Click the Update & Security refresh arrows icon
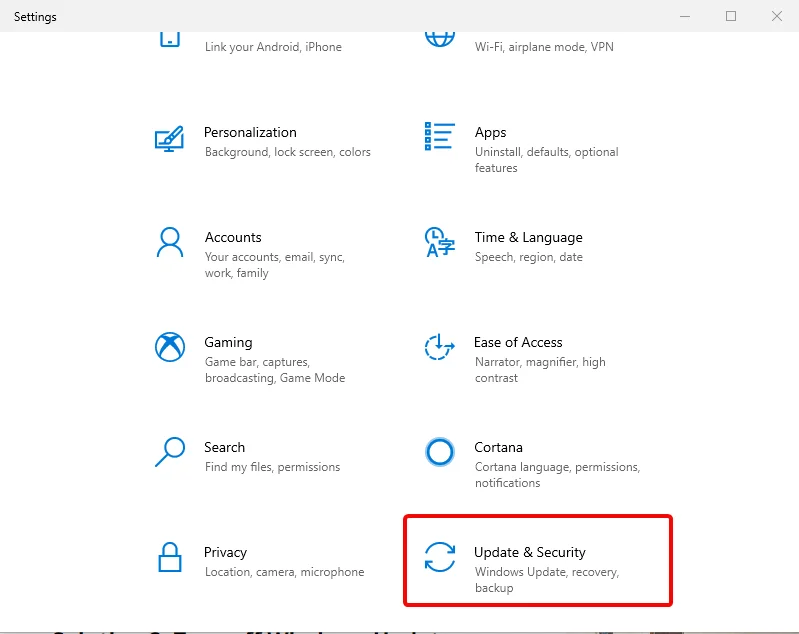The height and width of the screenshot is (634, 799). [x=440, y=557]
